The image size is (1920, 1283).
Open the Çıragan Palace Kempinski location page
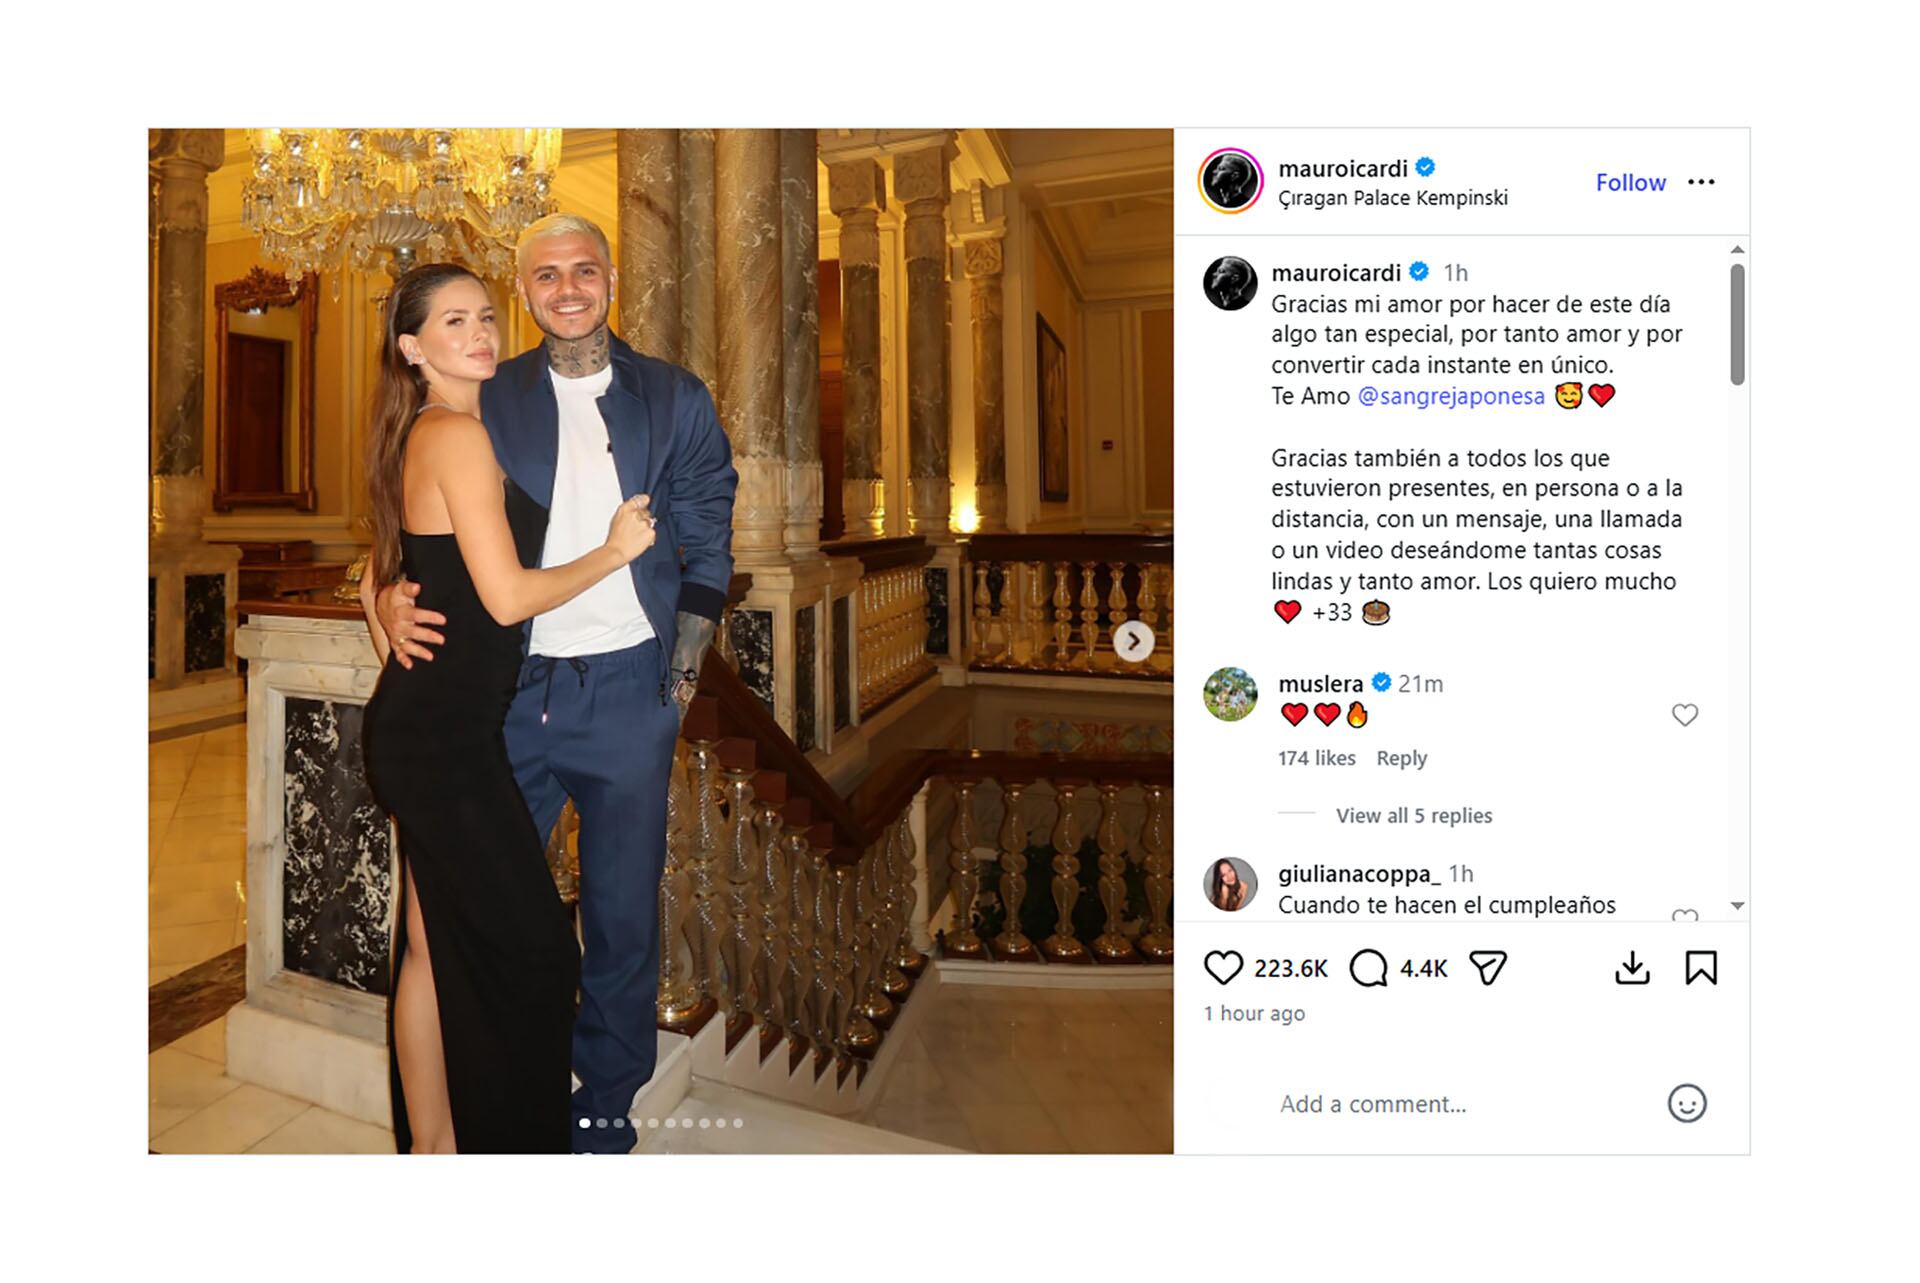pos(1395,198)
